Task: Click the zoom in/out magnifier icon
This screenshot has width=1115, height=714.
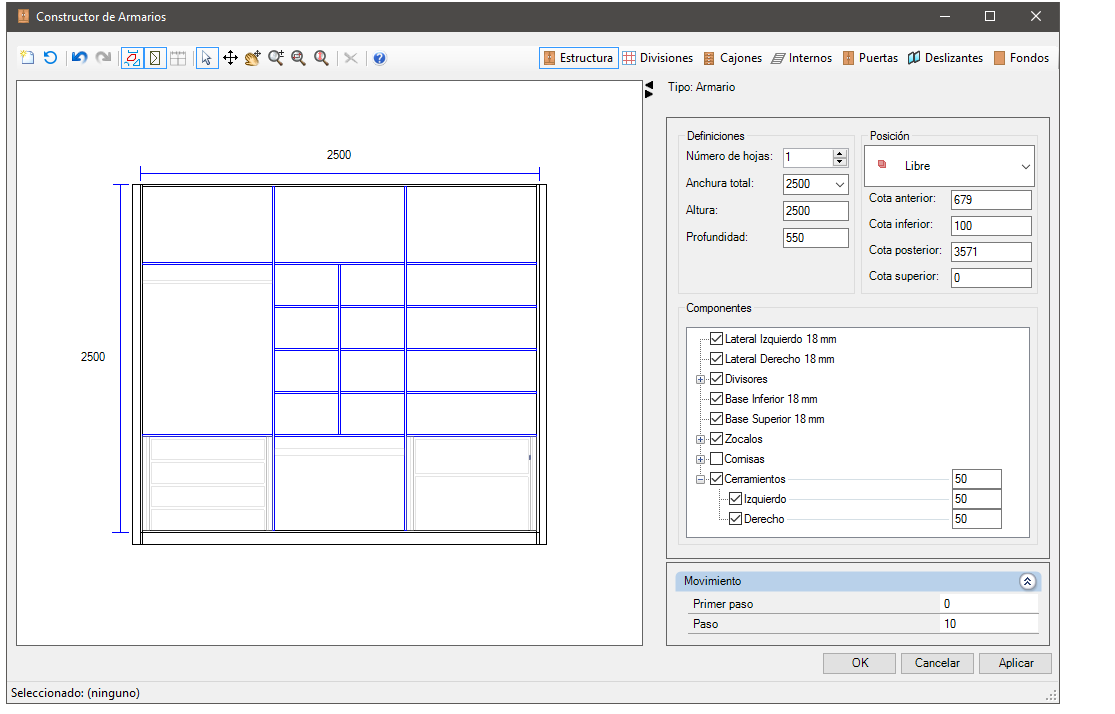Action: pyautogui.click(x=275, y=58)
